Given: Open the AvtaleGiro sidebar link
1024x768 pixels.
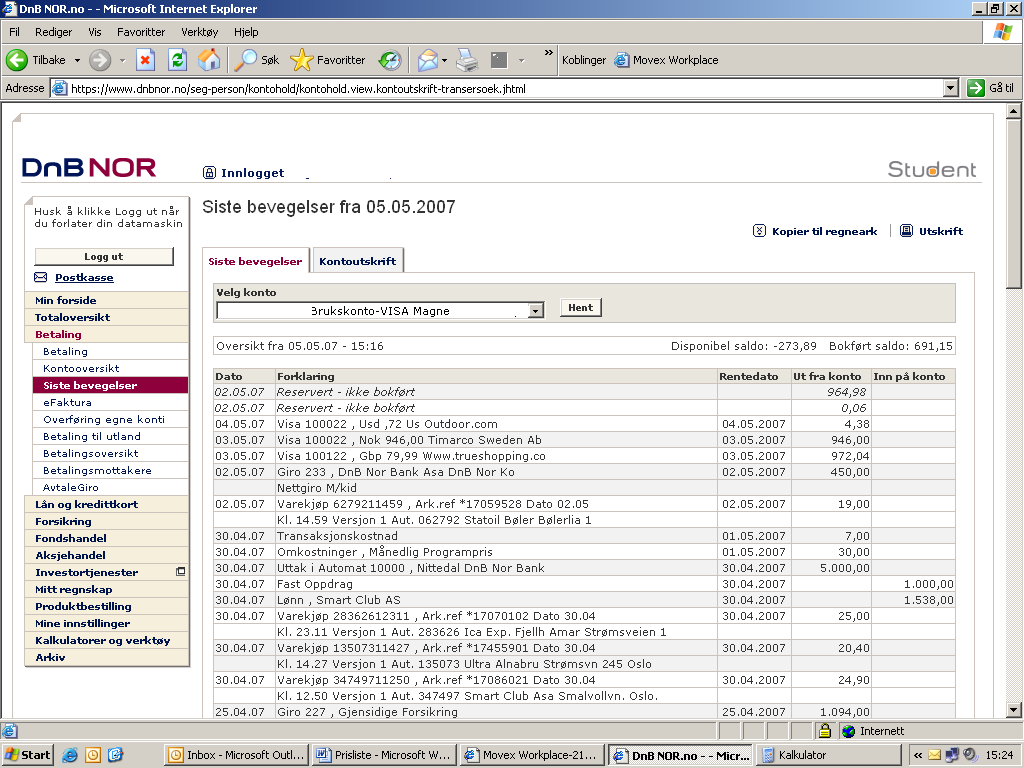Looking at the screenshot, I should [x=71, y=487].
